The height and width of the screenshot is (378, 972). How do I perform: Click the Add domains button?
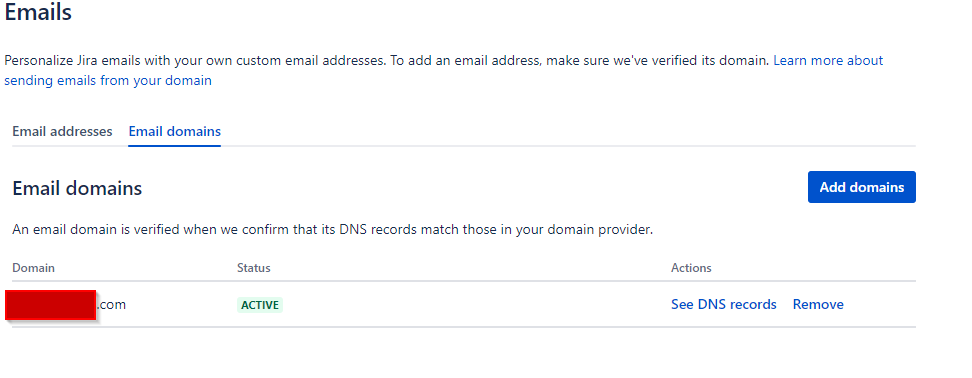[861, 187]
